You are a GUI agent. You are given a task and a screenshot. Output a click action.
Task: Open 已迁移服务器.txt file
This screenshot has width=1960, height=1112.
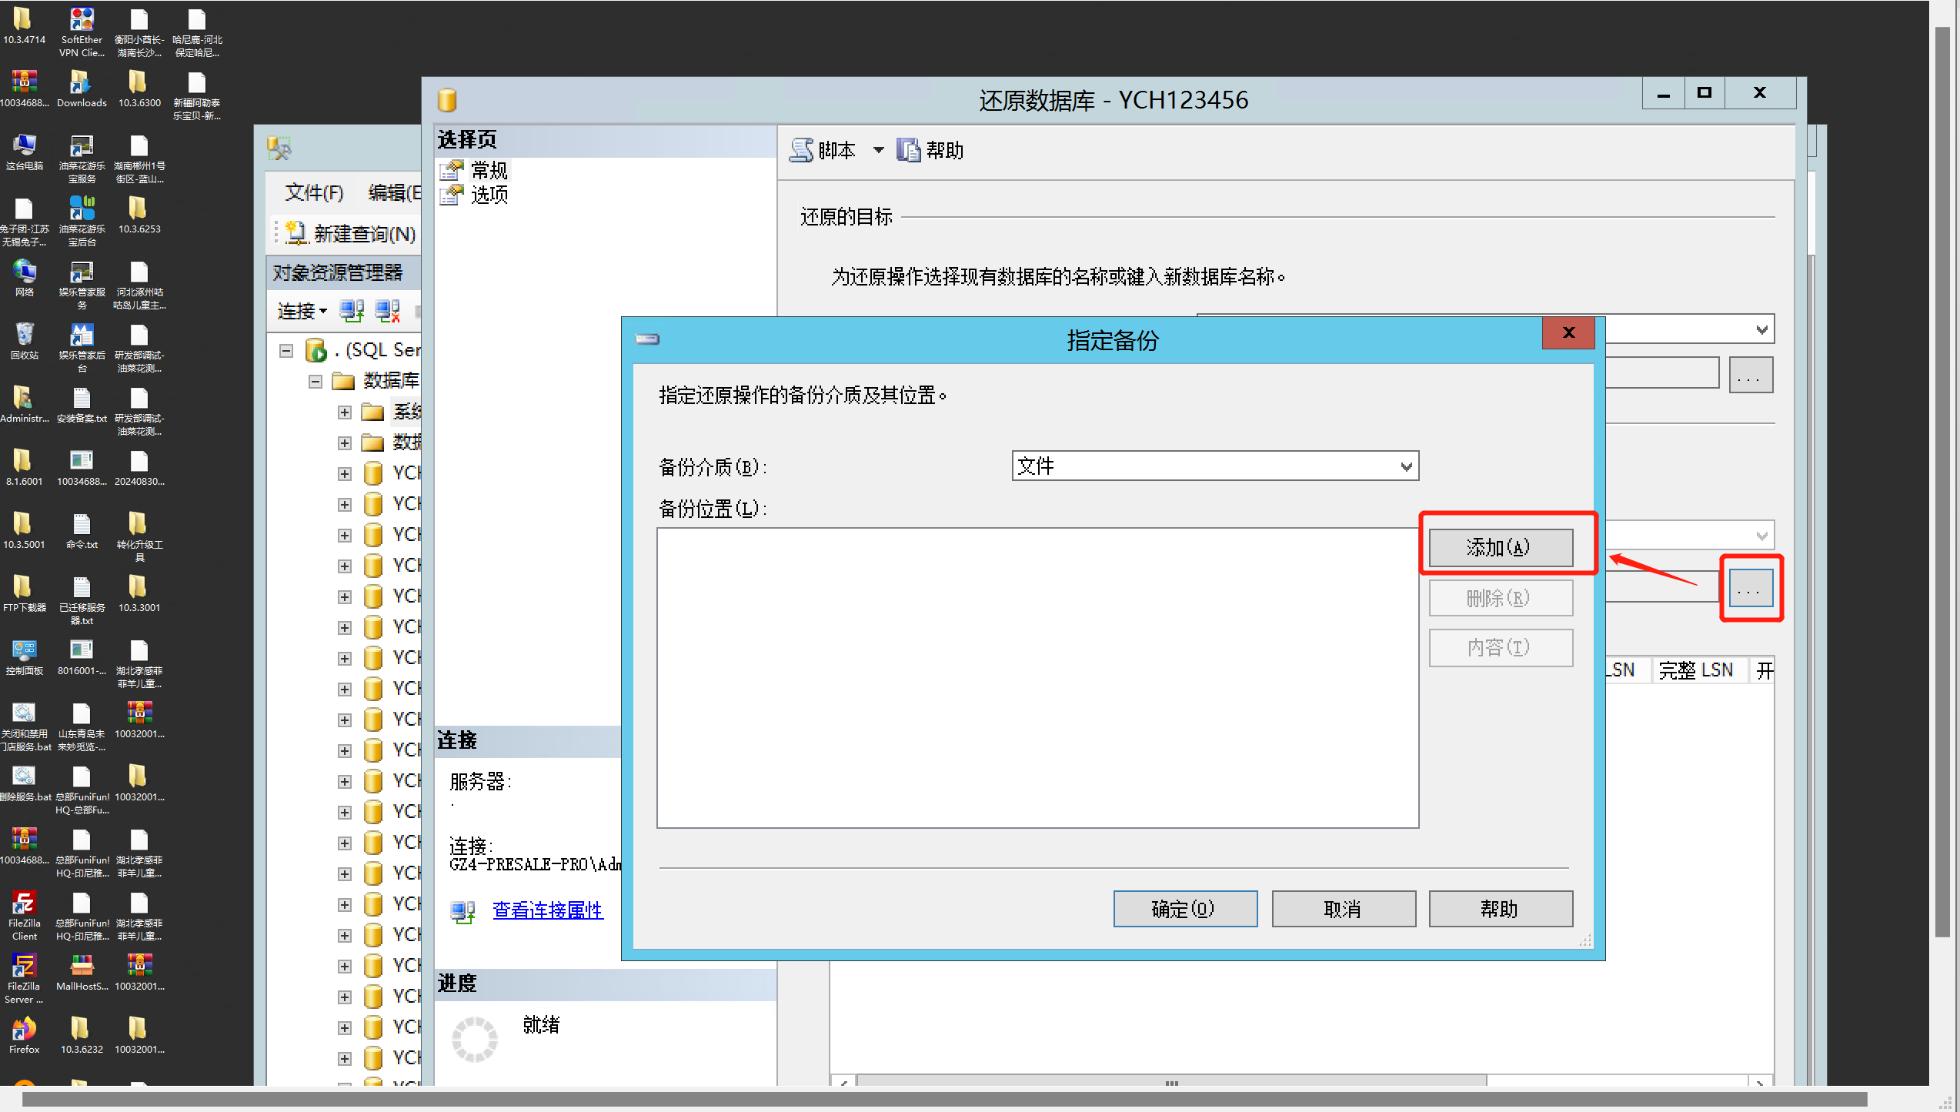(x=81, y=599)
